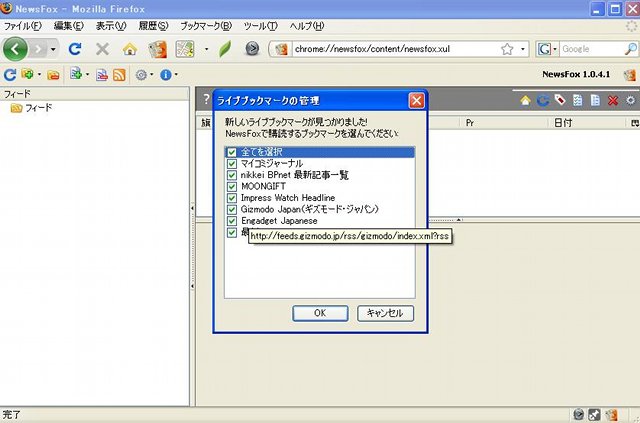Uncheck the マイコミジャーナル checkbox

(232, 164)
